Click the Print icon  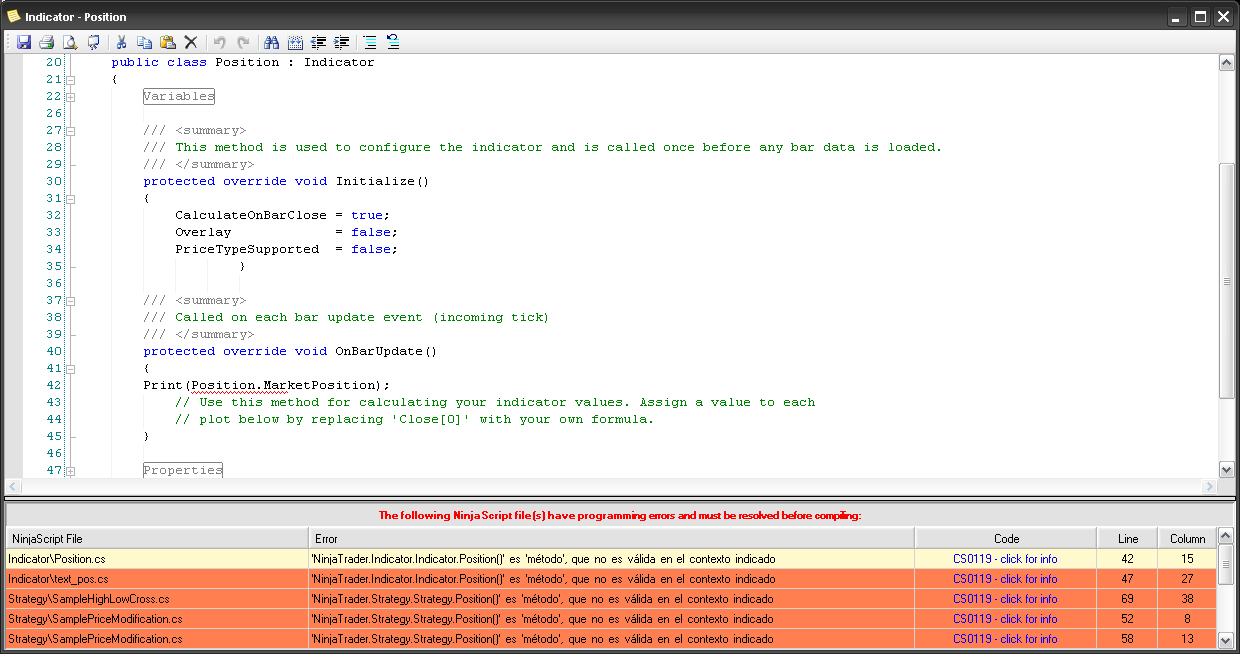46,42
